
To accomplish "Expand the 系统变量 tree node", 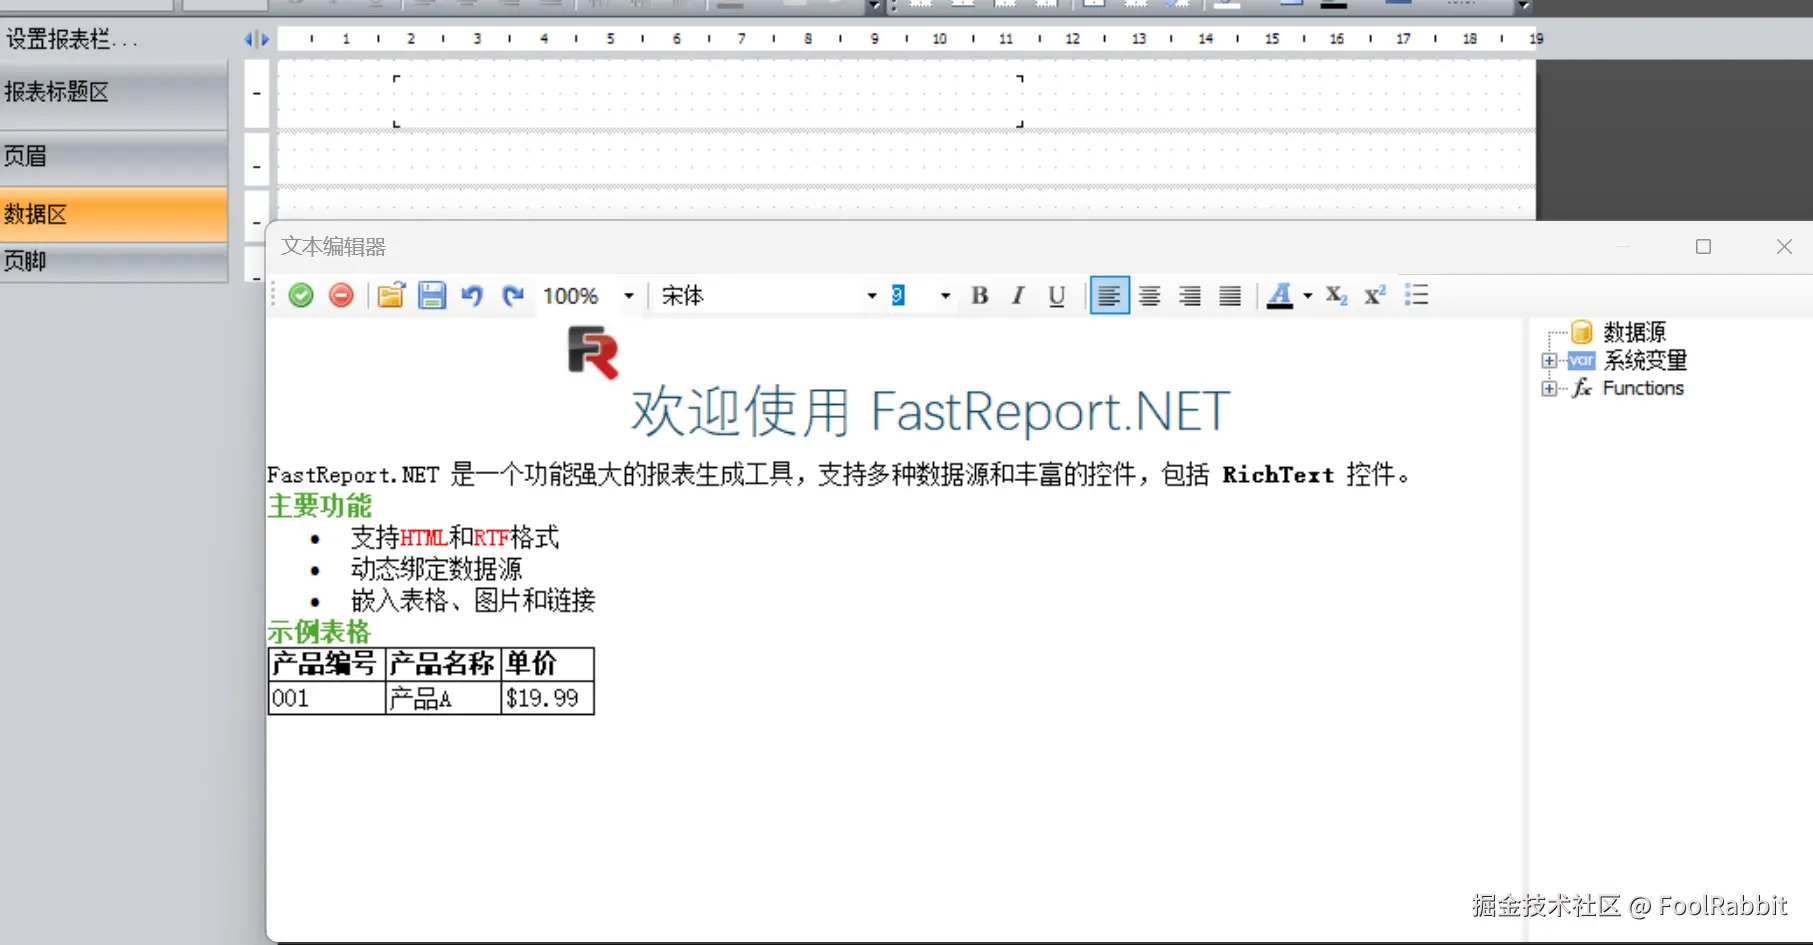I will 1549,361.
